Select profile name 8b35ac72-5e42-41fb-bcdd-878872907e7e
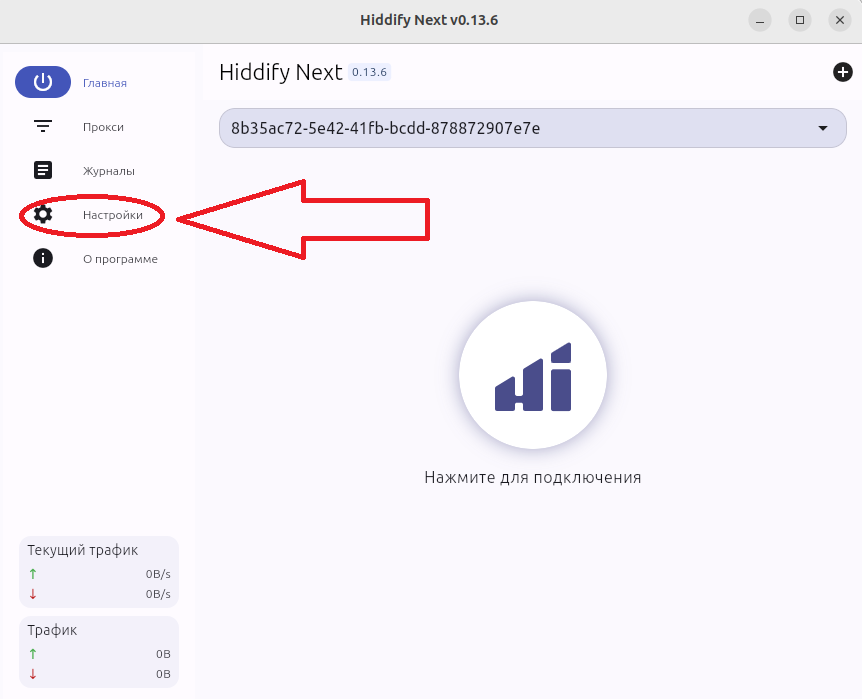 point(385,128)
